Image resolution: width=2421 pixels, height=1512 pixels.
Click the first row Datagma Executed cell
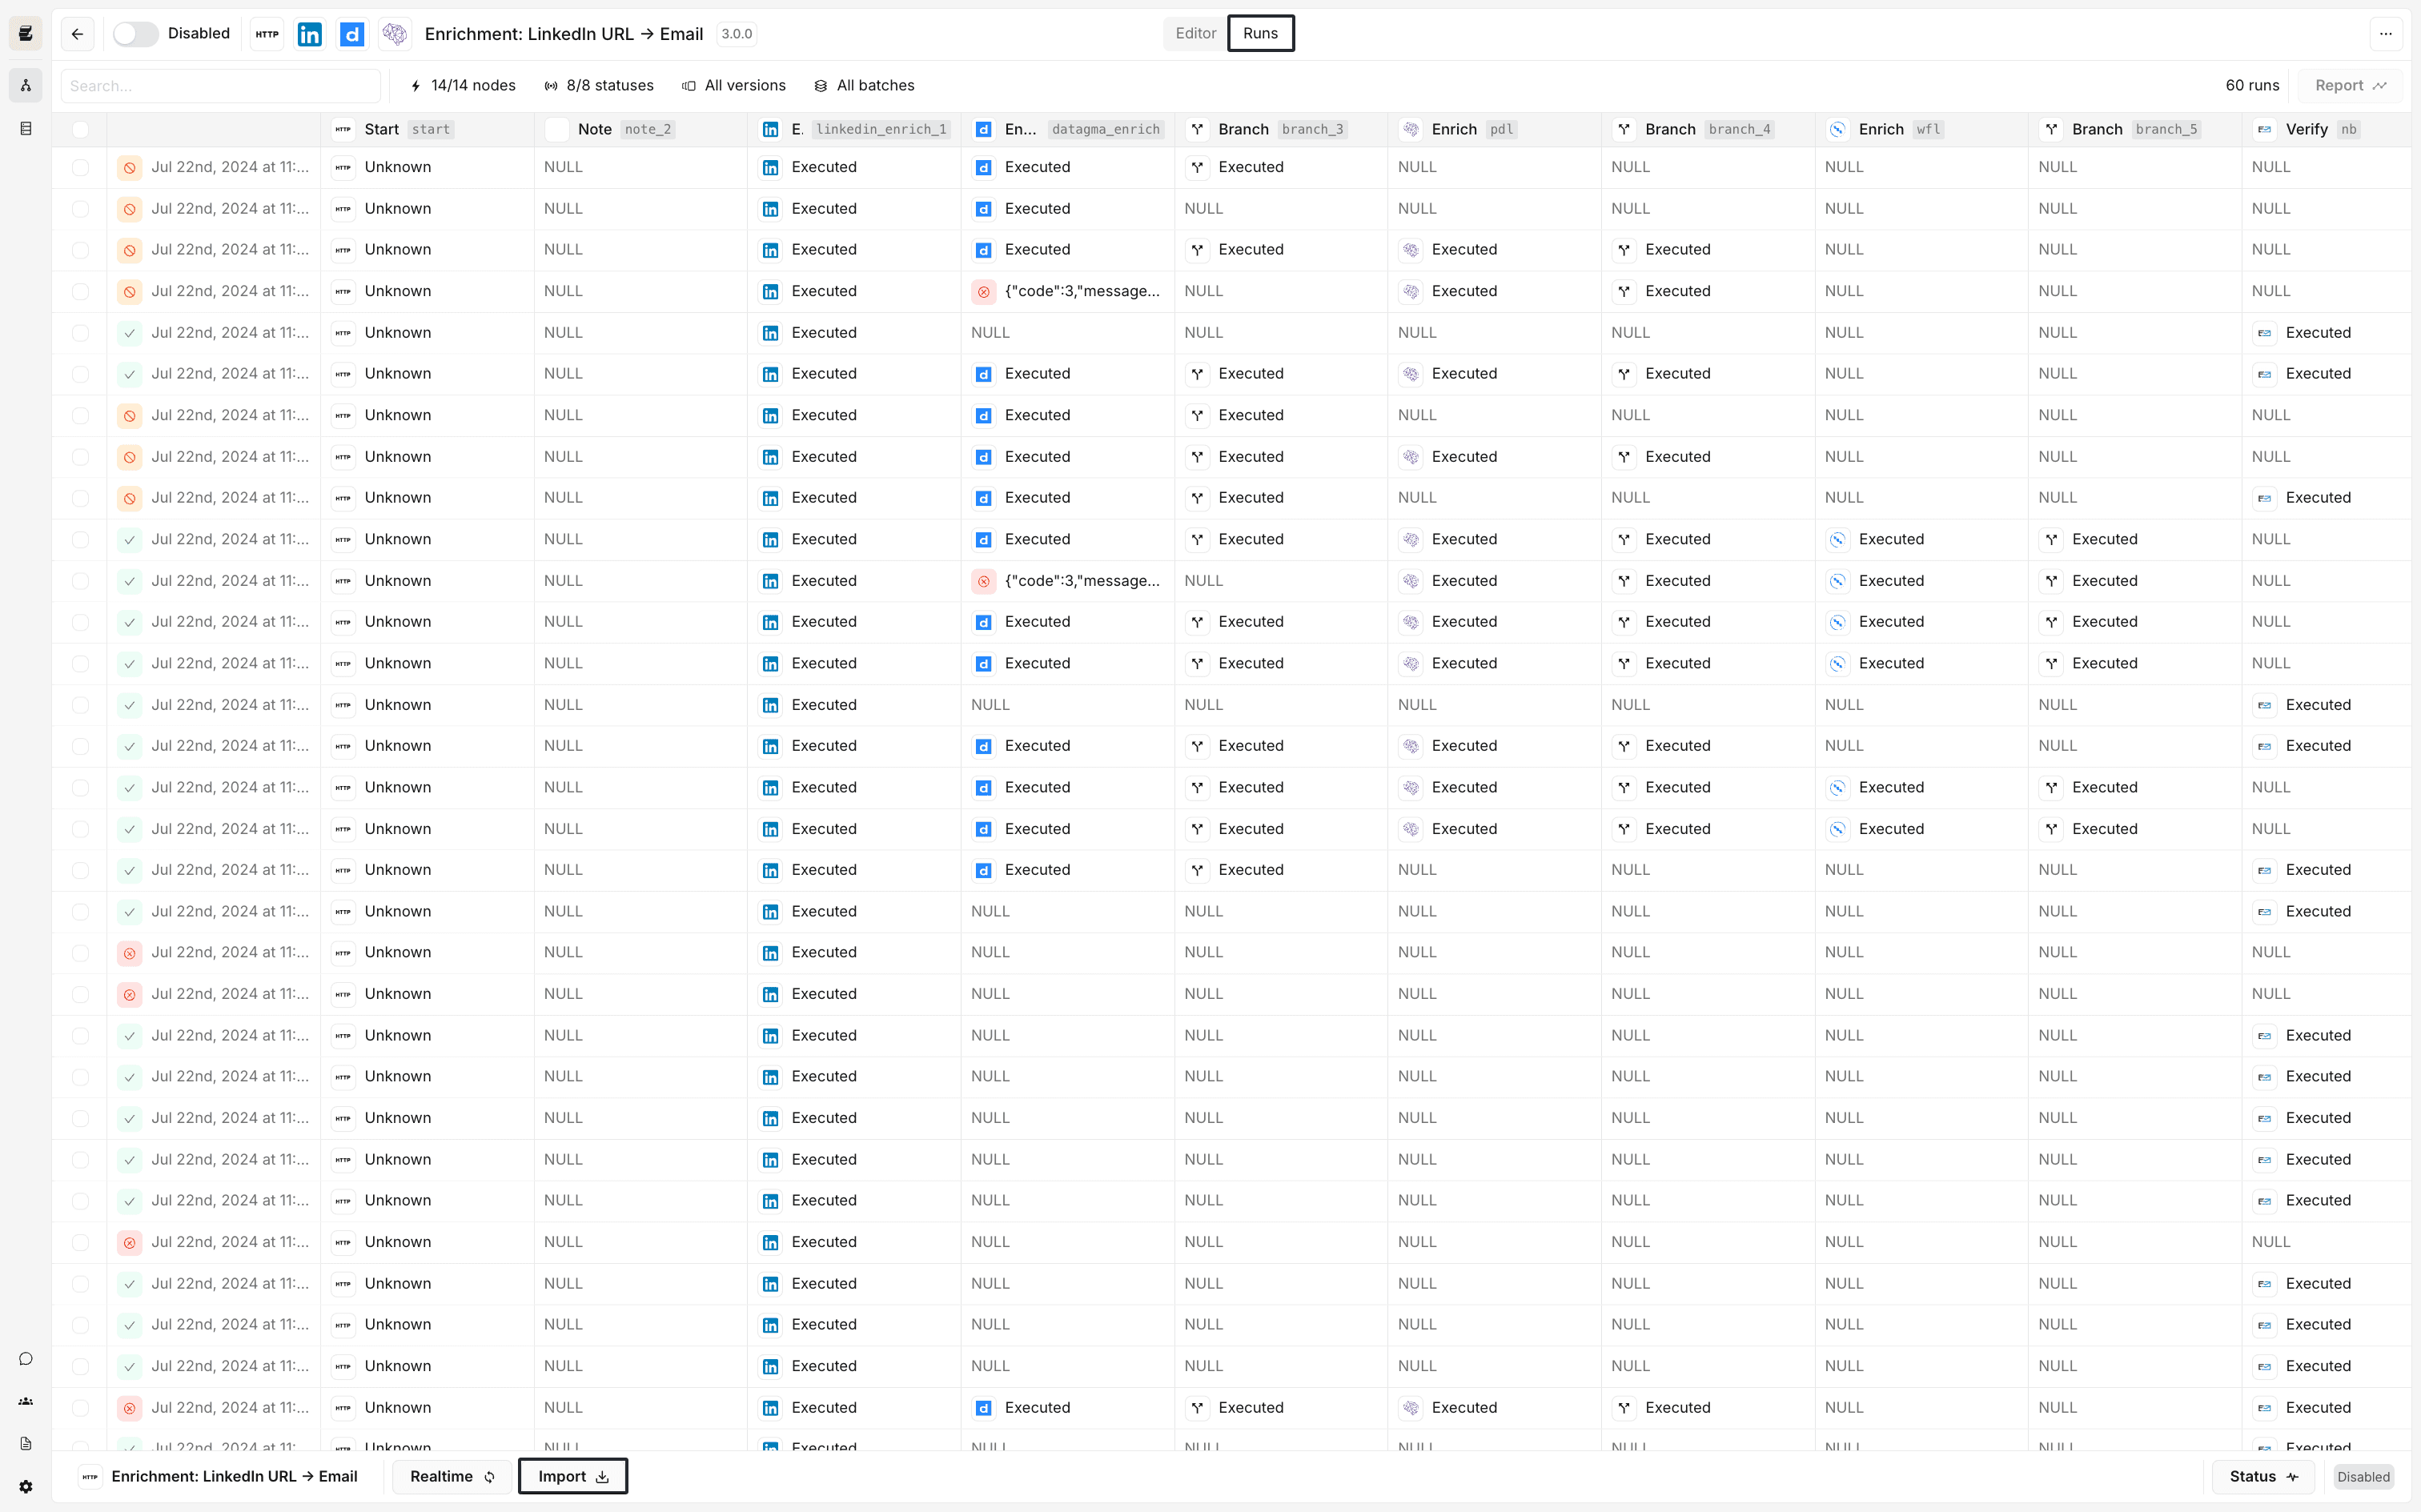coord(1067,167)
